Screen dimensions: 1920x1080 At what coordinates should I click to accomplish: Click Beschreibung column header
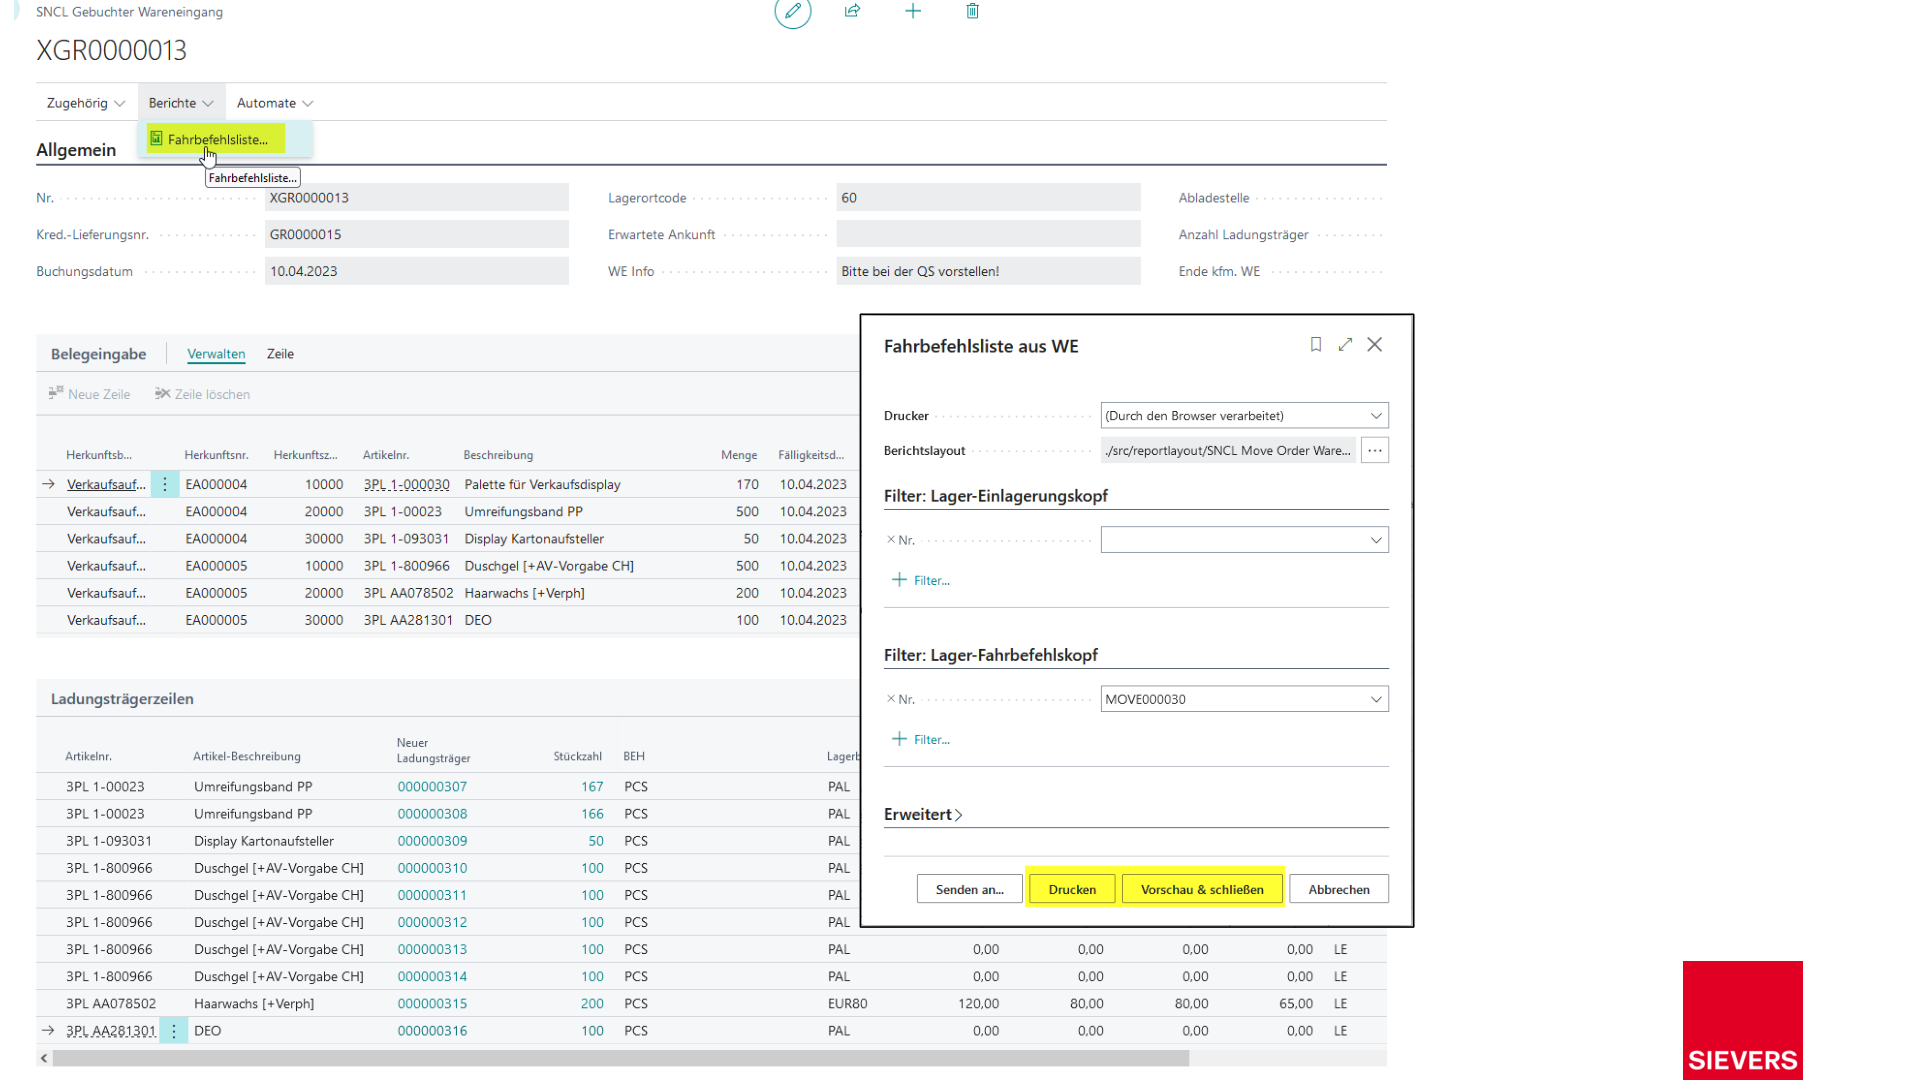498,455
